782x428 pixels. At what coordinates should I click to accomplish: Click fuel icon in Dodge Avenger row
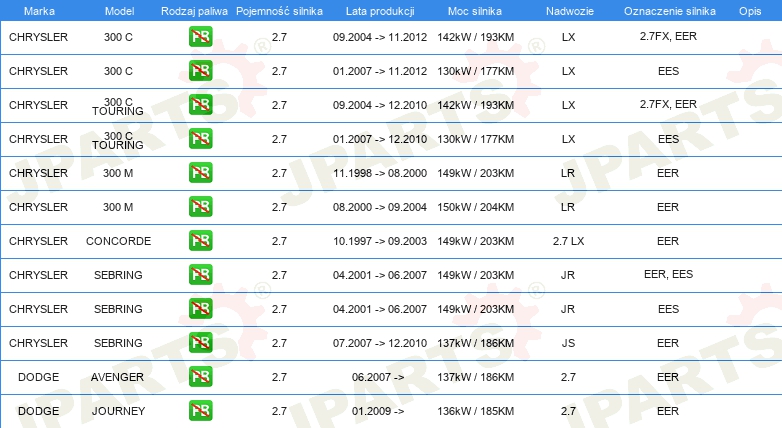click(x=200, y=376)
